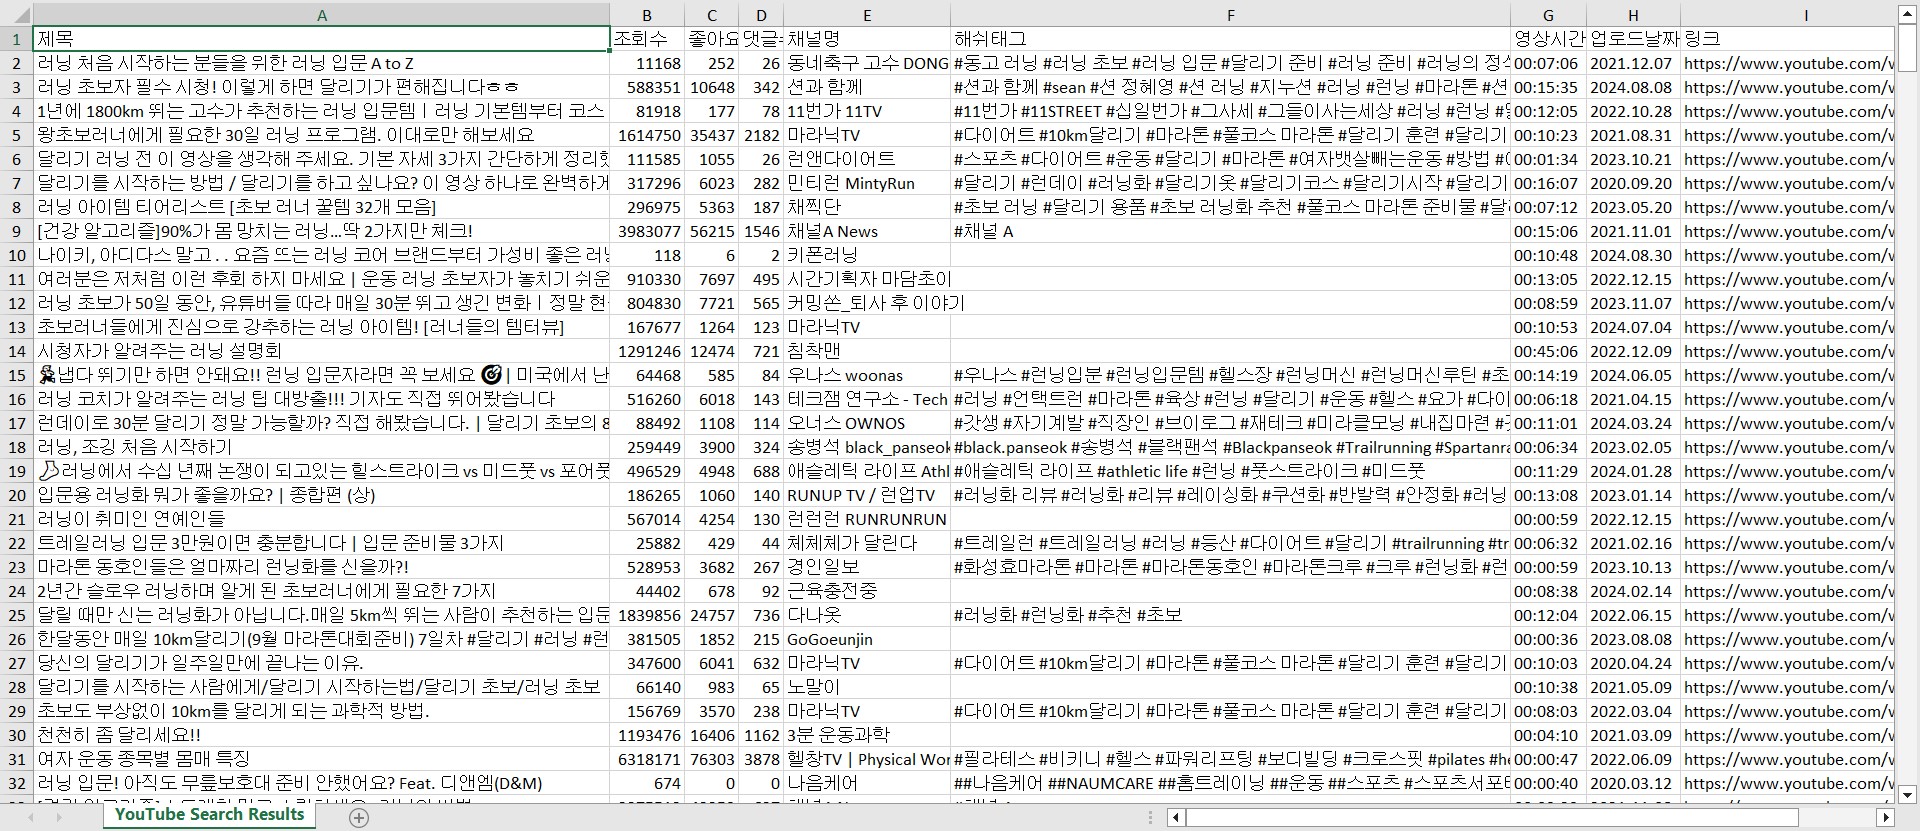Viewport: 1920px width, 831px height.
Task: Click the YouTube link in row 25
Action: tap(1787, 615)
